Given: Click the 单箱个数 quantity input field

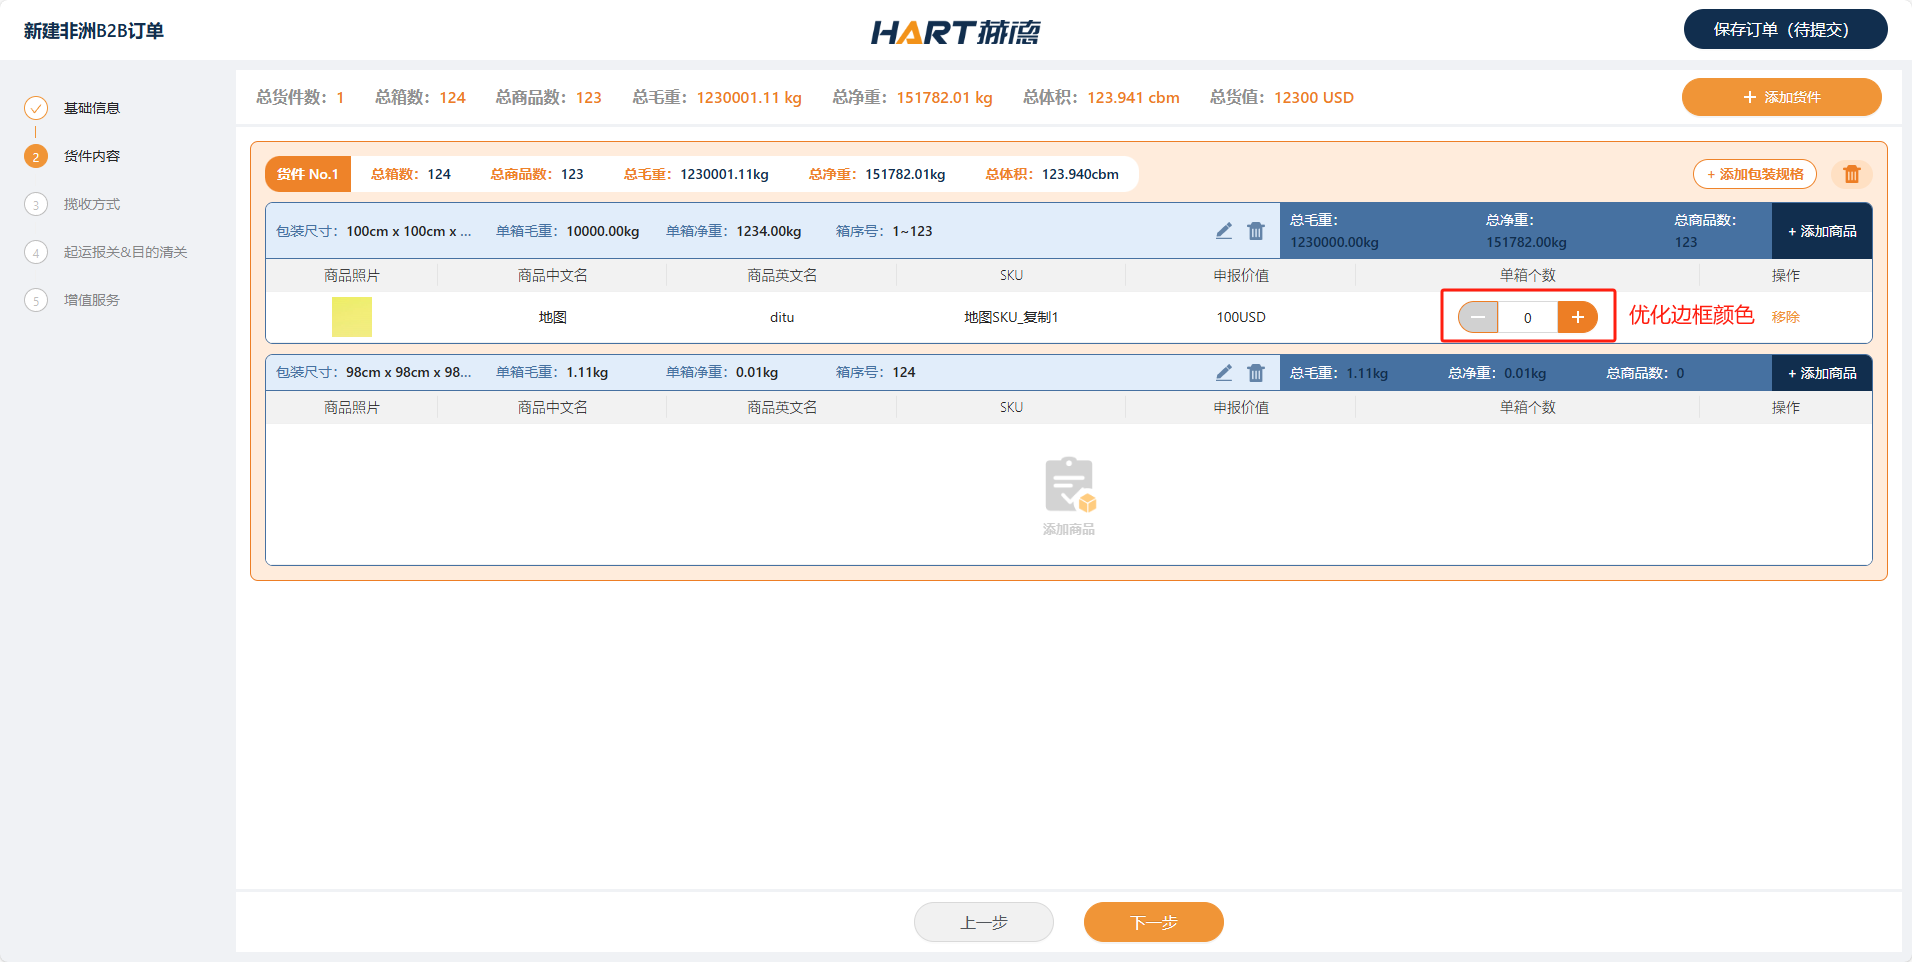Looking at the screenshot, I should [1527, 317].
